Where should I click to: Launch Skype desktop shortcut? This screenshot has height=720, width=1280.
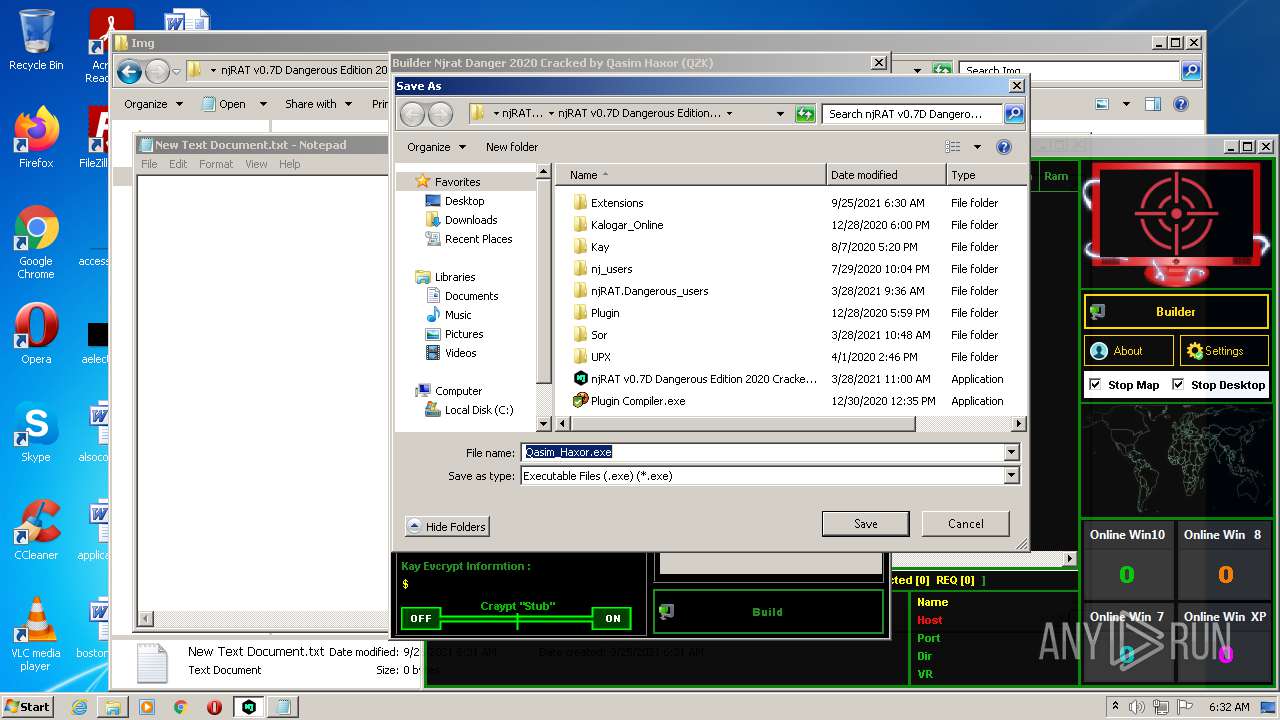click(36, 432)
